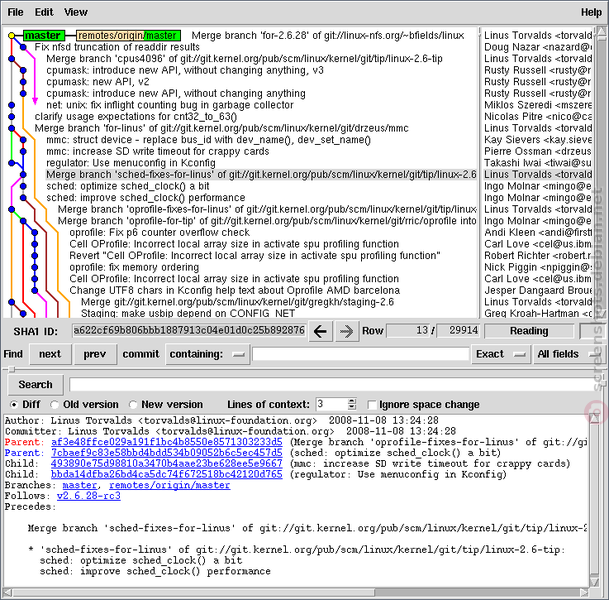Viewport: 609px width, 600px height.
Task: Click the master branch link
Action: 80,485
